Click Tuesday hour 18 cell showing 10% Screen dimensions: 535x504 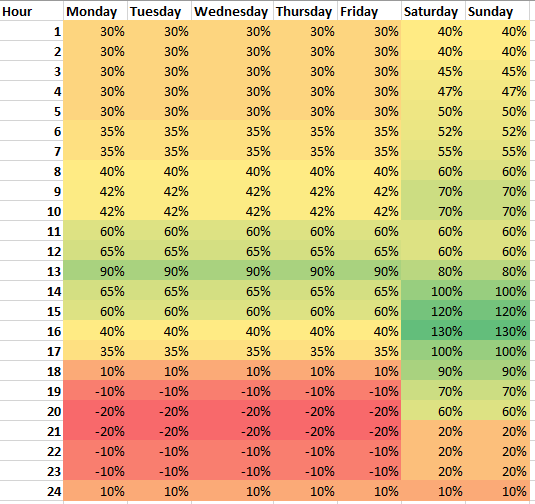(x=159, y=371)
